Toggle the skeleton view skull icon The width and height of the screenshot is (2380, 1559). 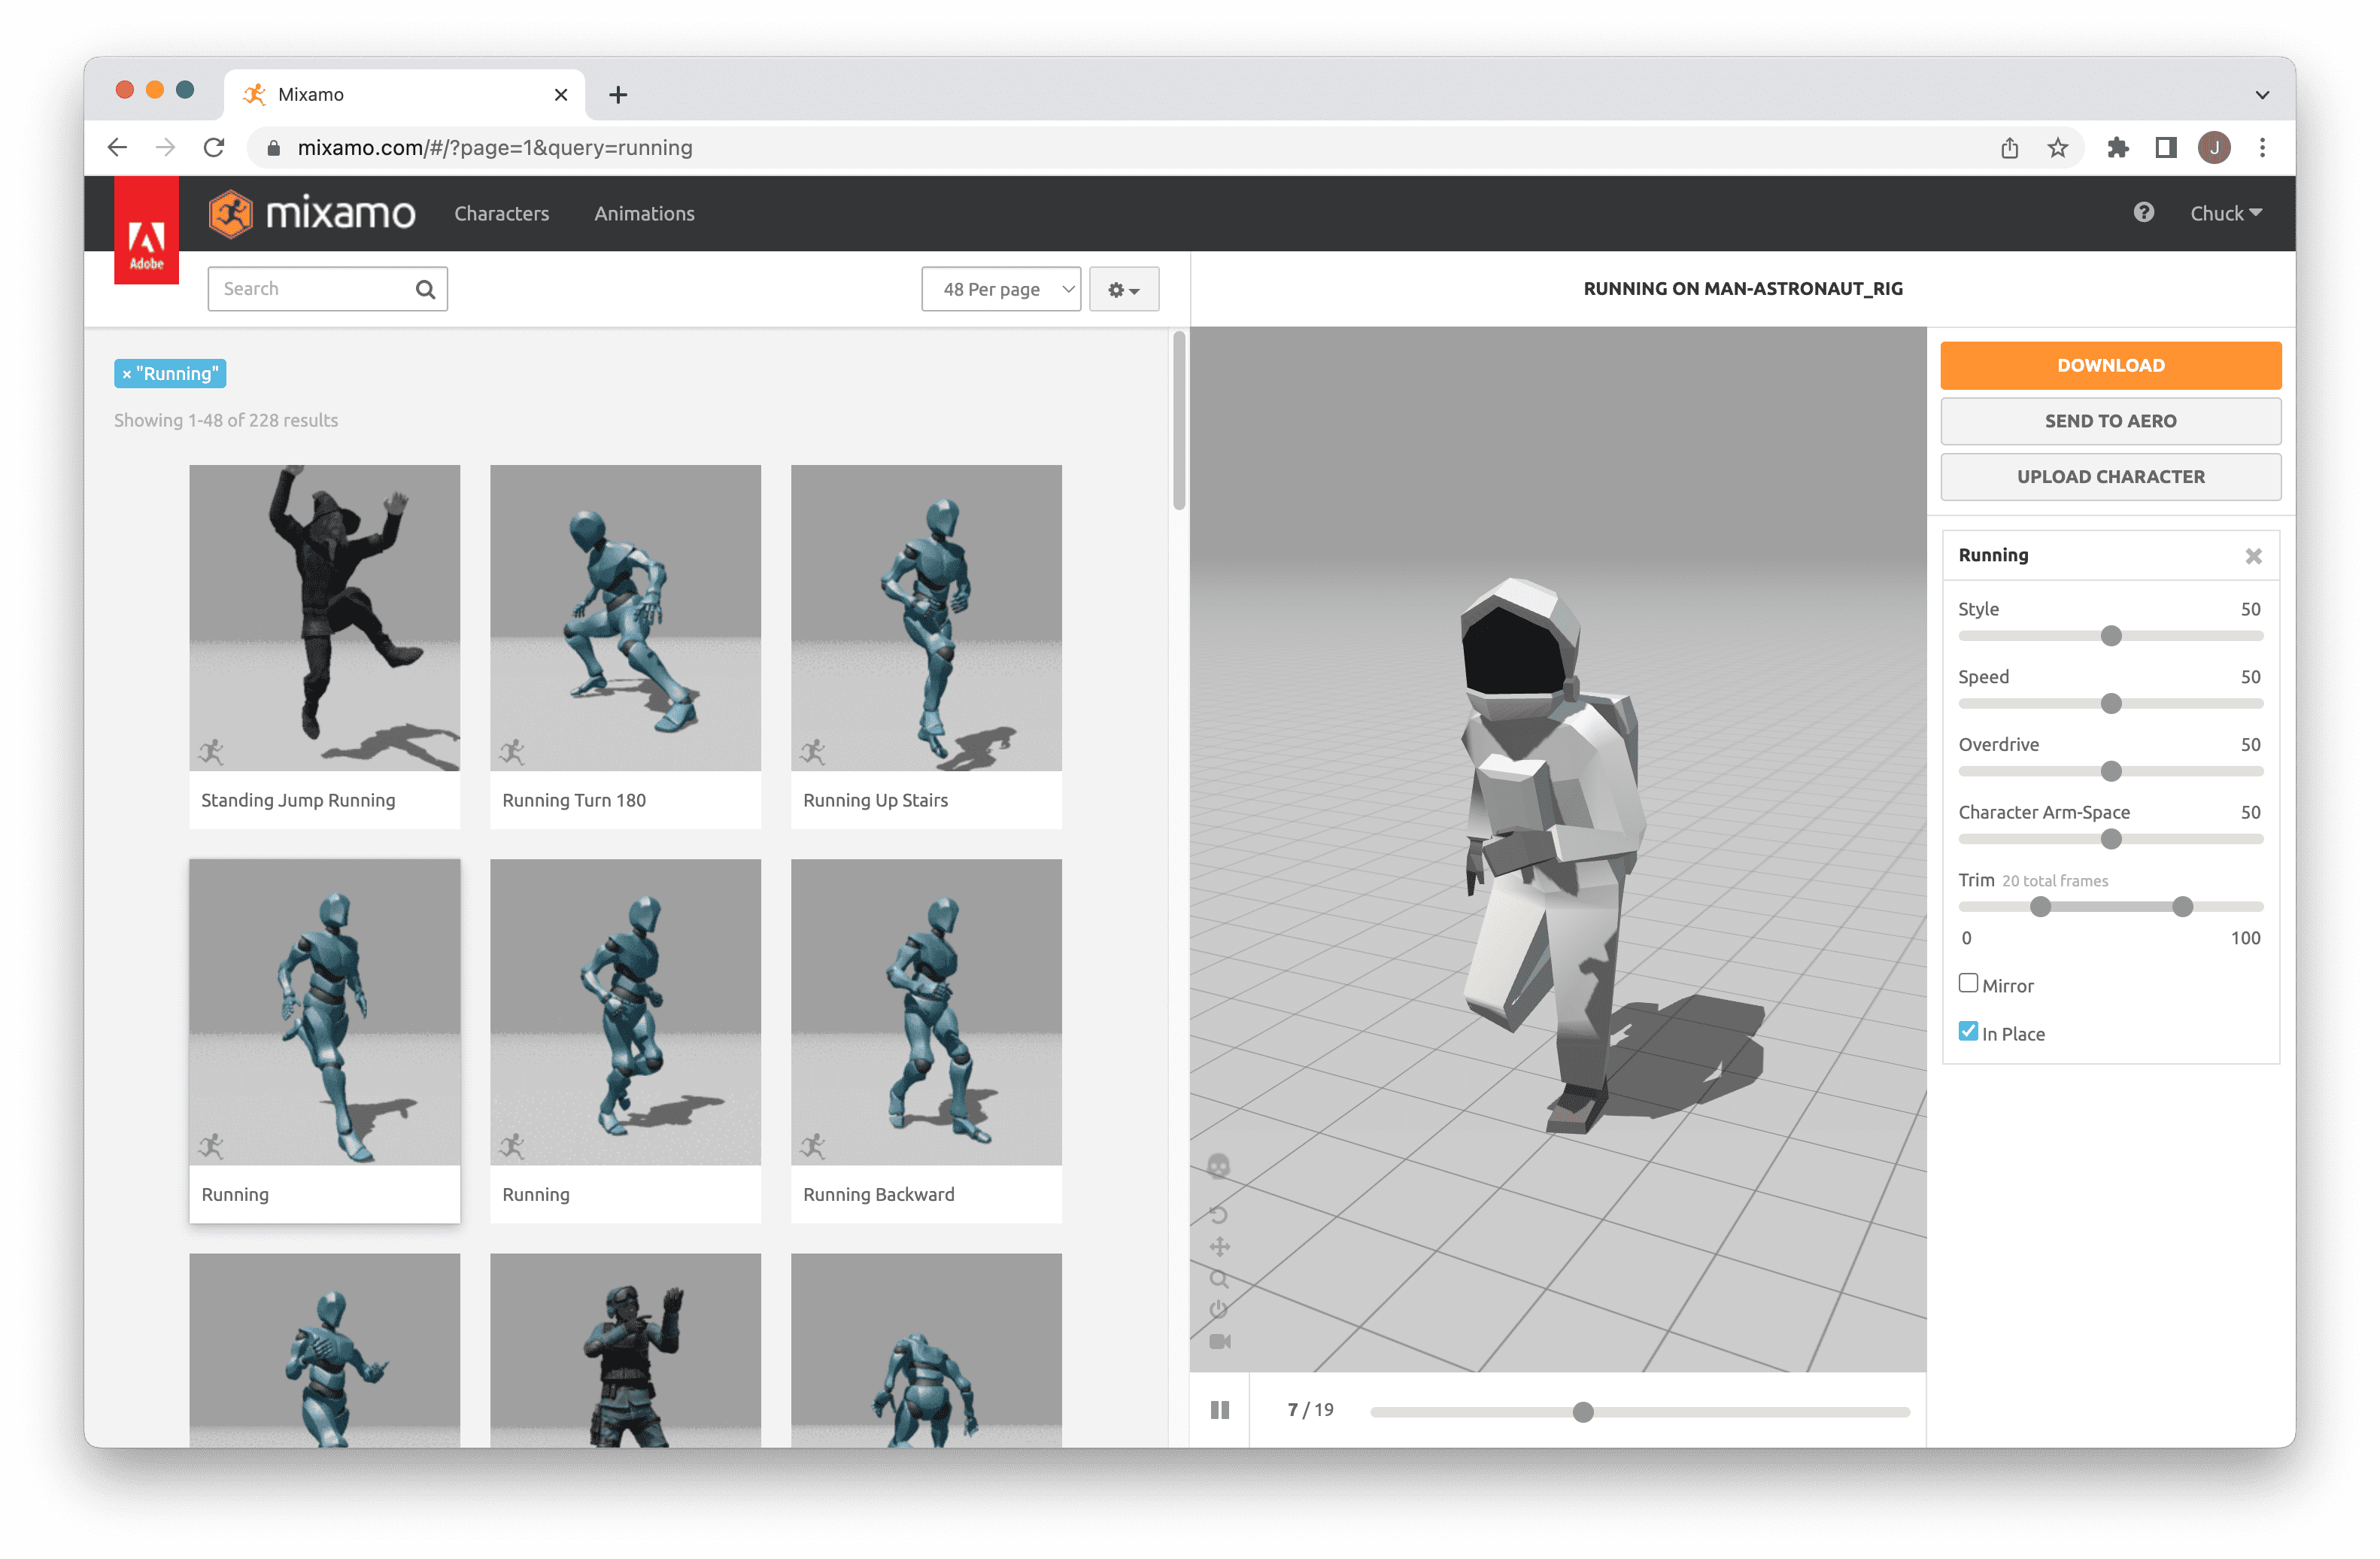(1218, 1166)
